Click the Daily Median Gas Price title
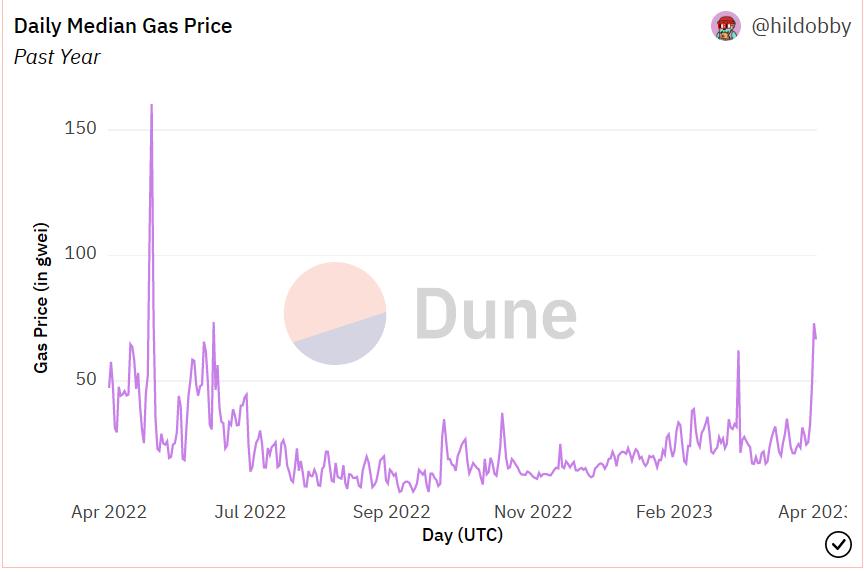The height and width of the screenshot is (572, 864). pyautogui.click(x=123, y=26)
